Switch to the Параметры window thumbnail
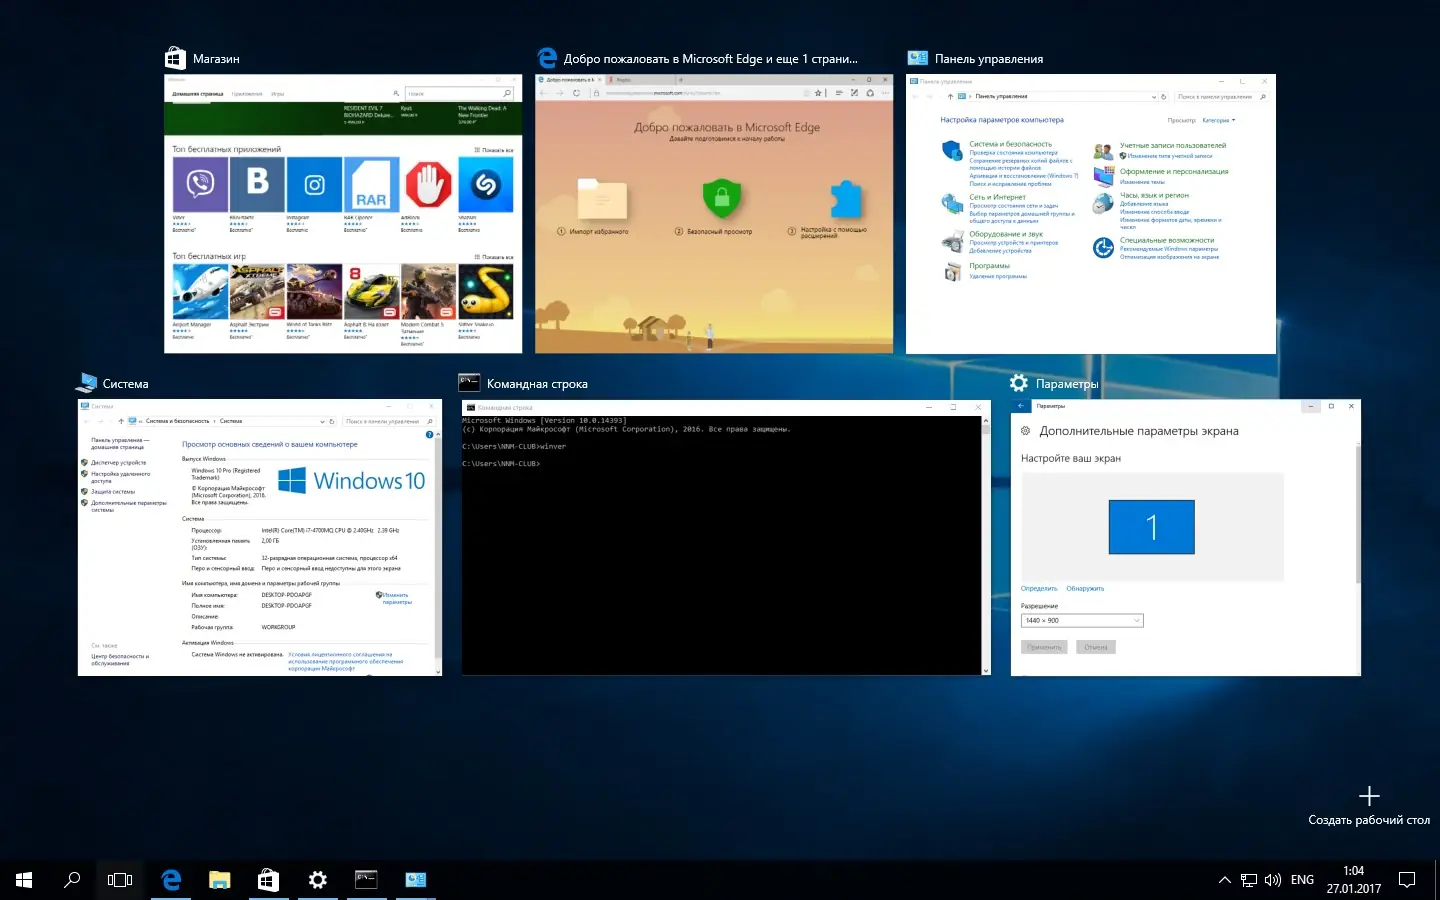The image size is (1440, 900). point(1185,538)
